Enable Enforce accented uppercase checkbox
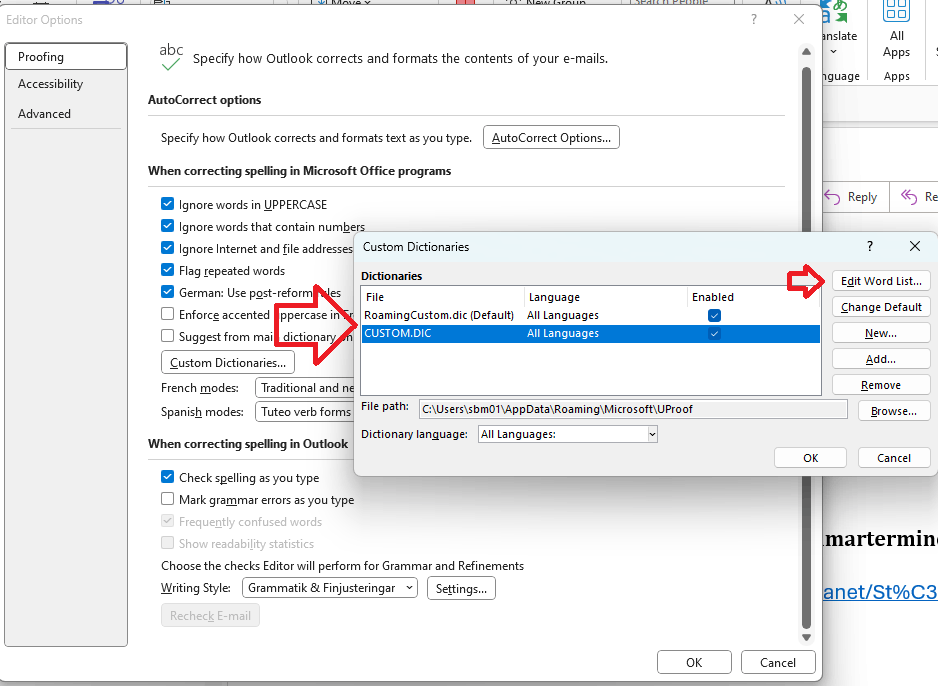The height and width of the screenshot is (686, 938). [x=168, y=314]
